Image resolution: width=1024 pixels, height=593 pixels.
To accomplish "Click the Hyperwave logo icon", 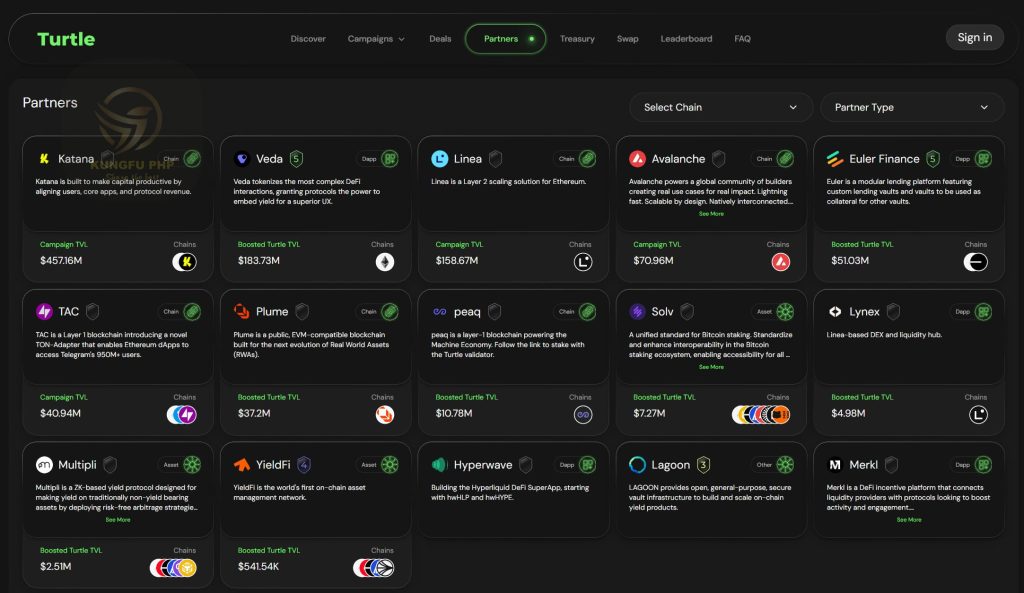I will pyautogui.click(x=440, y=465).
